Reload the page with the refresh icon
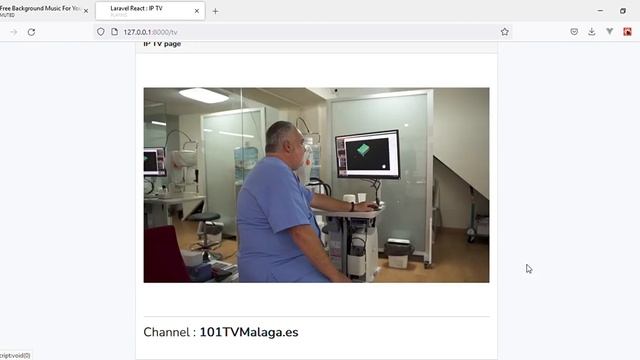This screenshot has height=360, width=640. 31,32
